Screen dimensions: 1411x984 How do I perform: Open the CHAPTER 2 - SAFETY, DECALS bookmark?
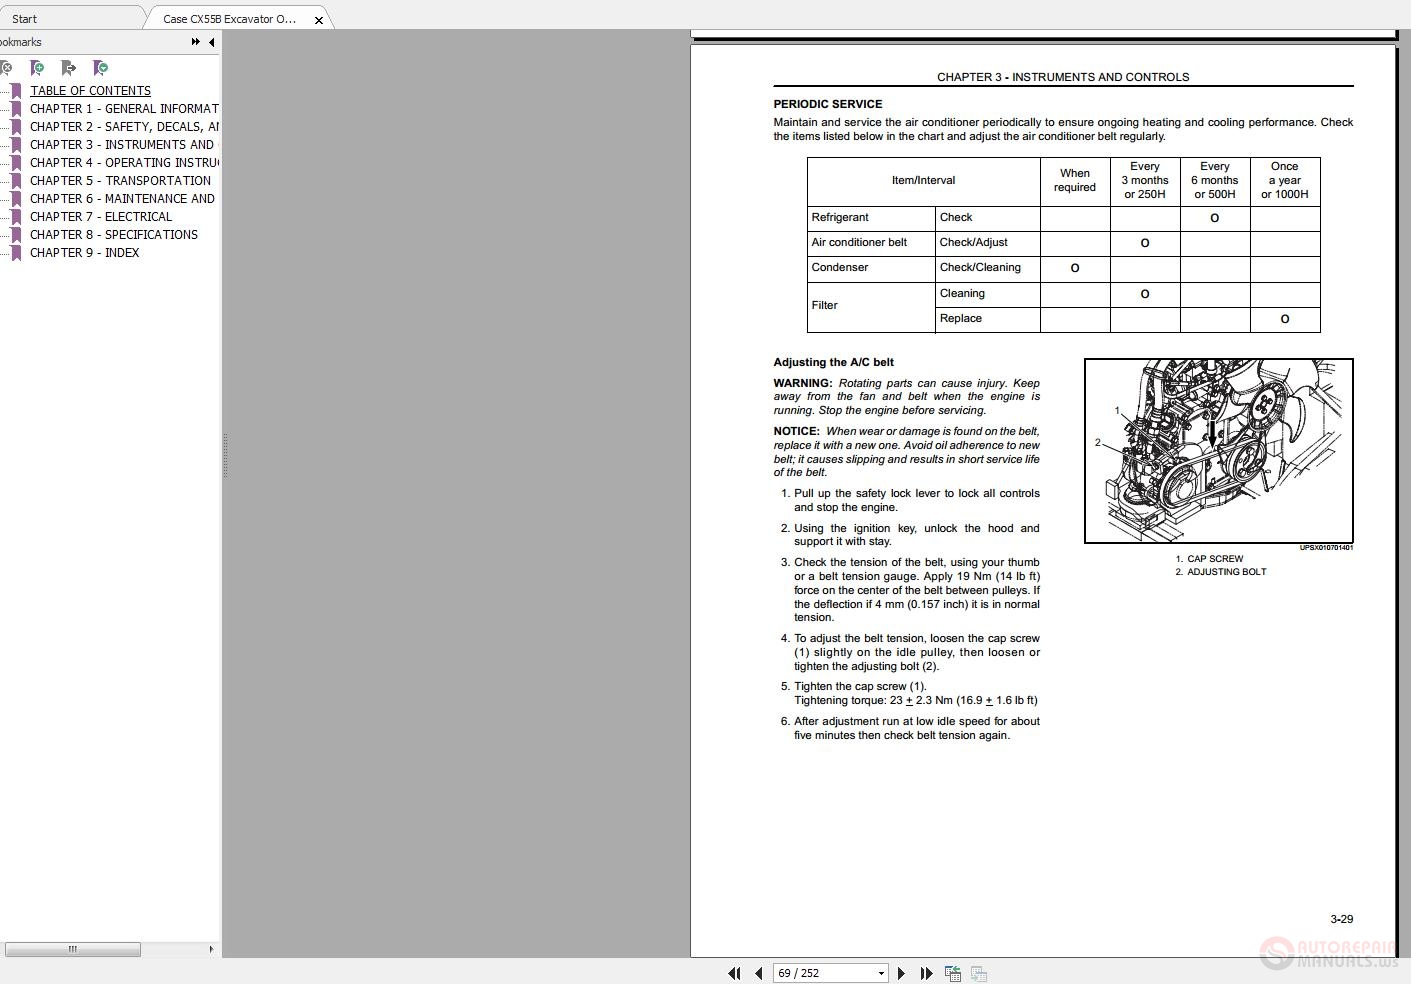coord(124,127)
